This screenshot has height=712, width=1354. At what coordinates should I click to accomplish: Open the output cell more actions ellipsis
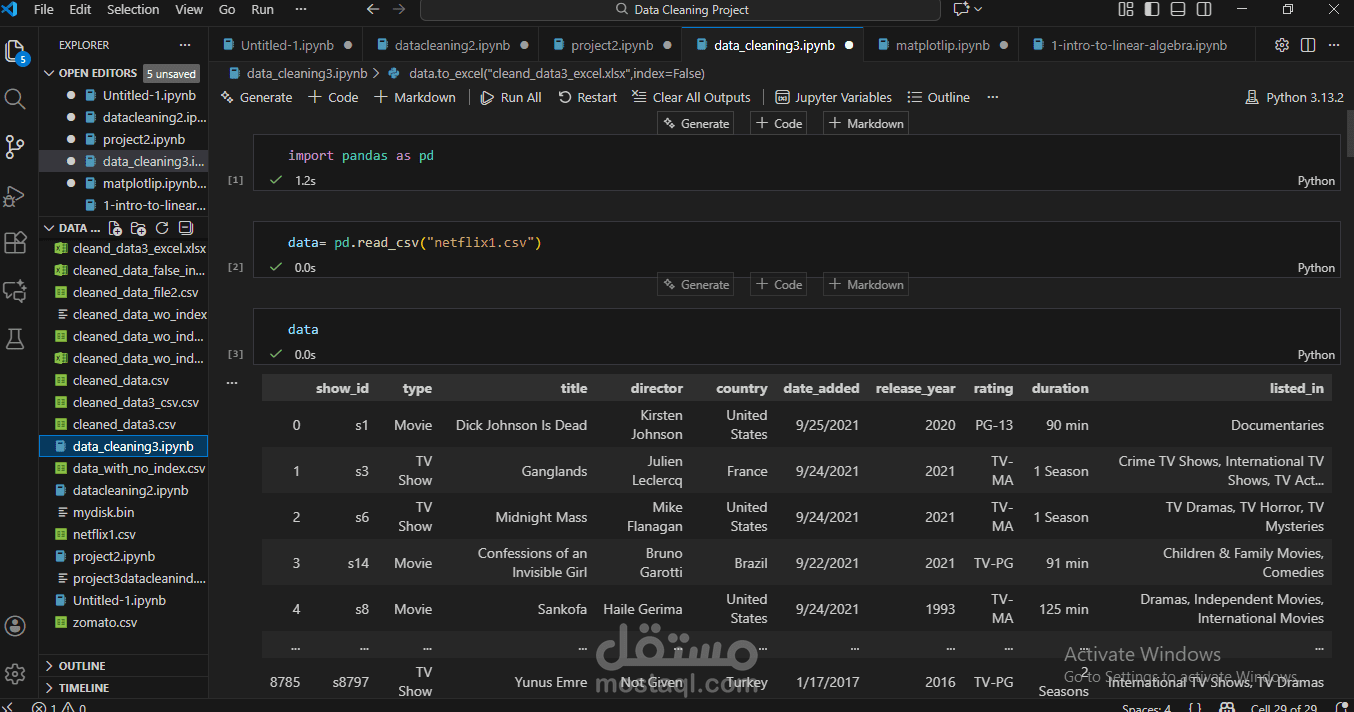(232, 382)
